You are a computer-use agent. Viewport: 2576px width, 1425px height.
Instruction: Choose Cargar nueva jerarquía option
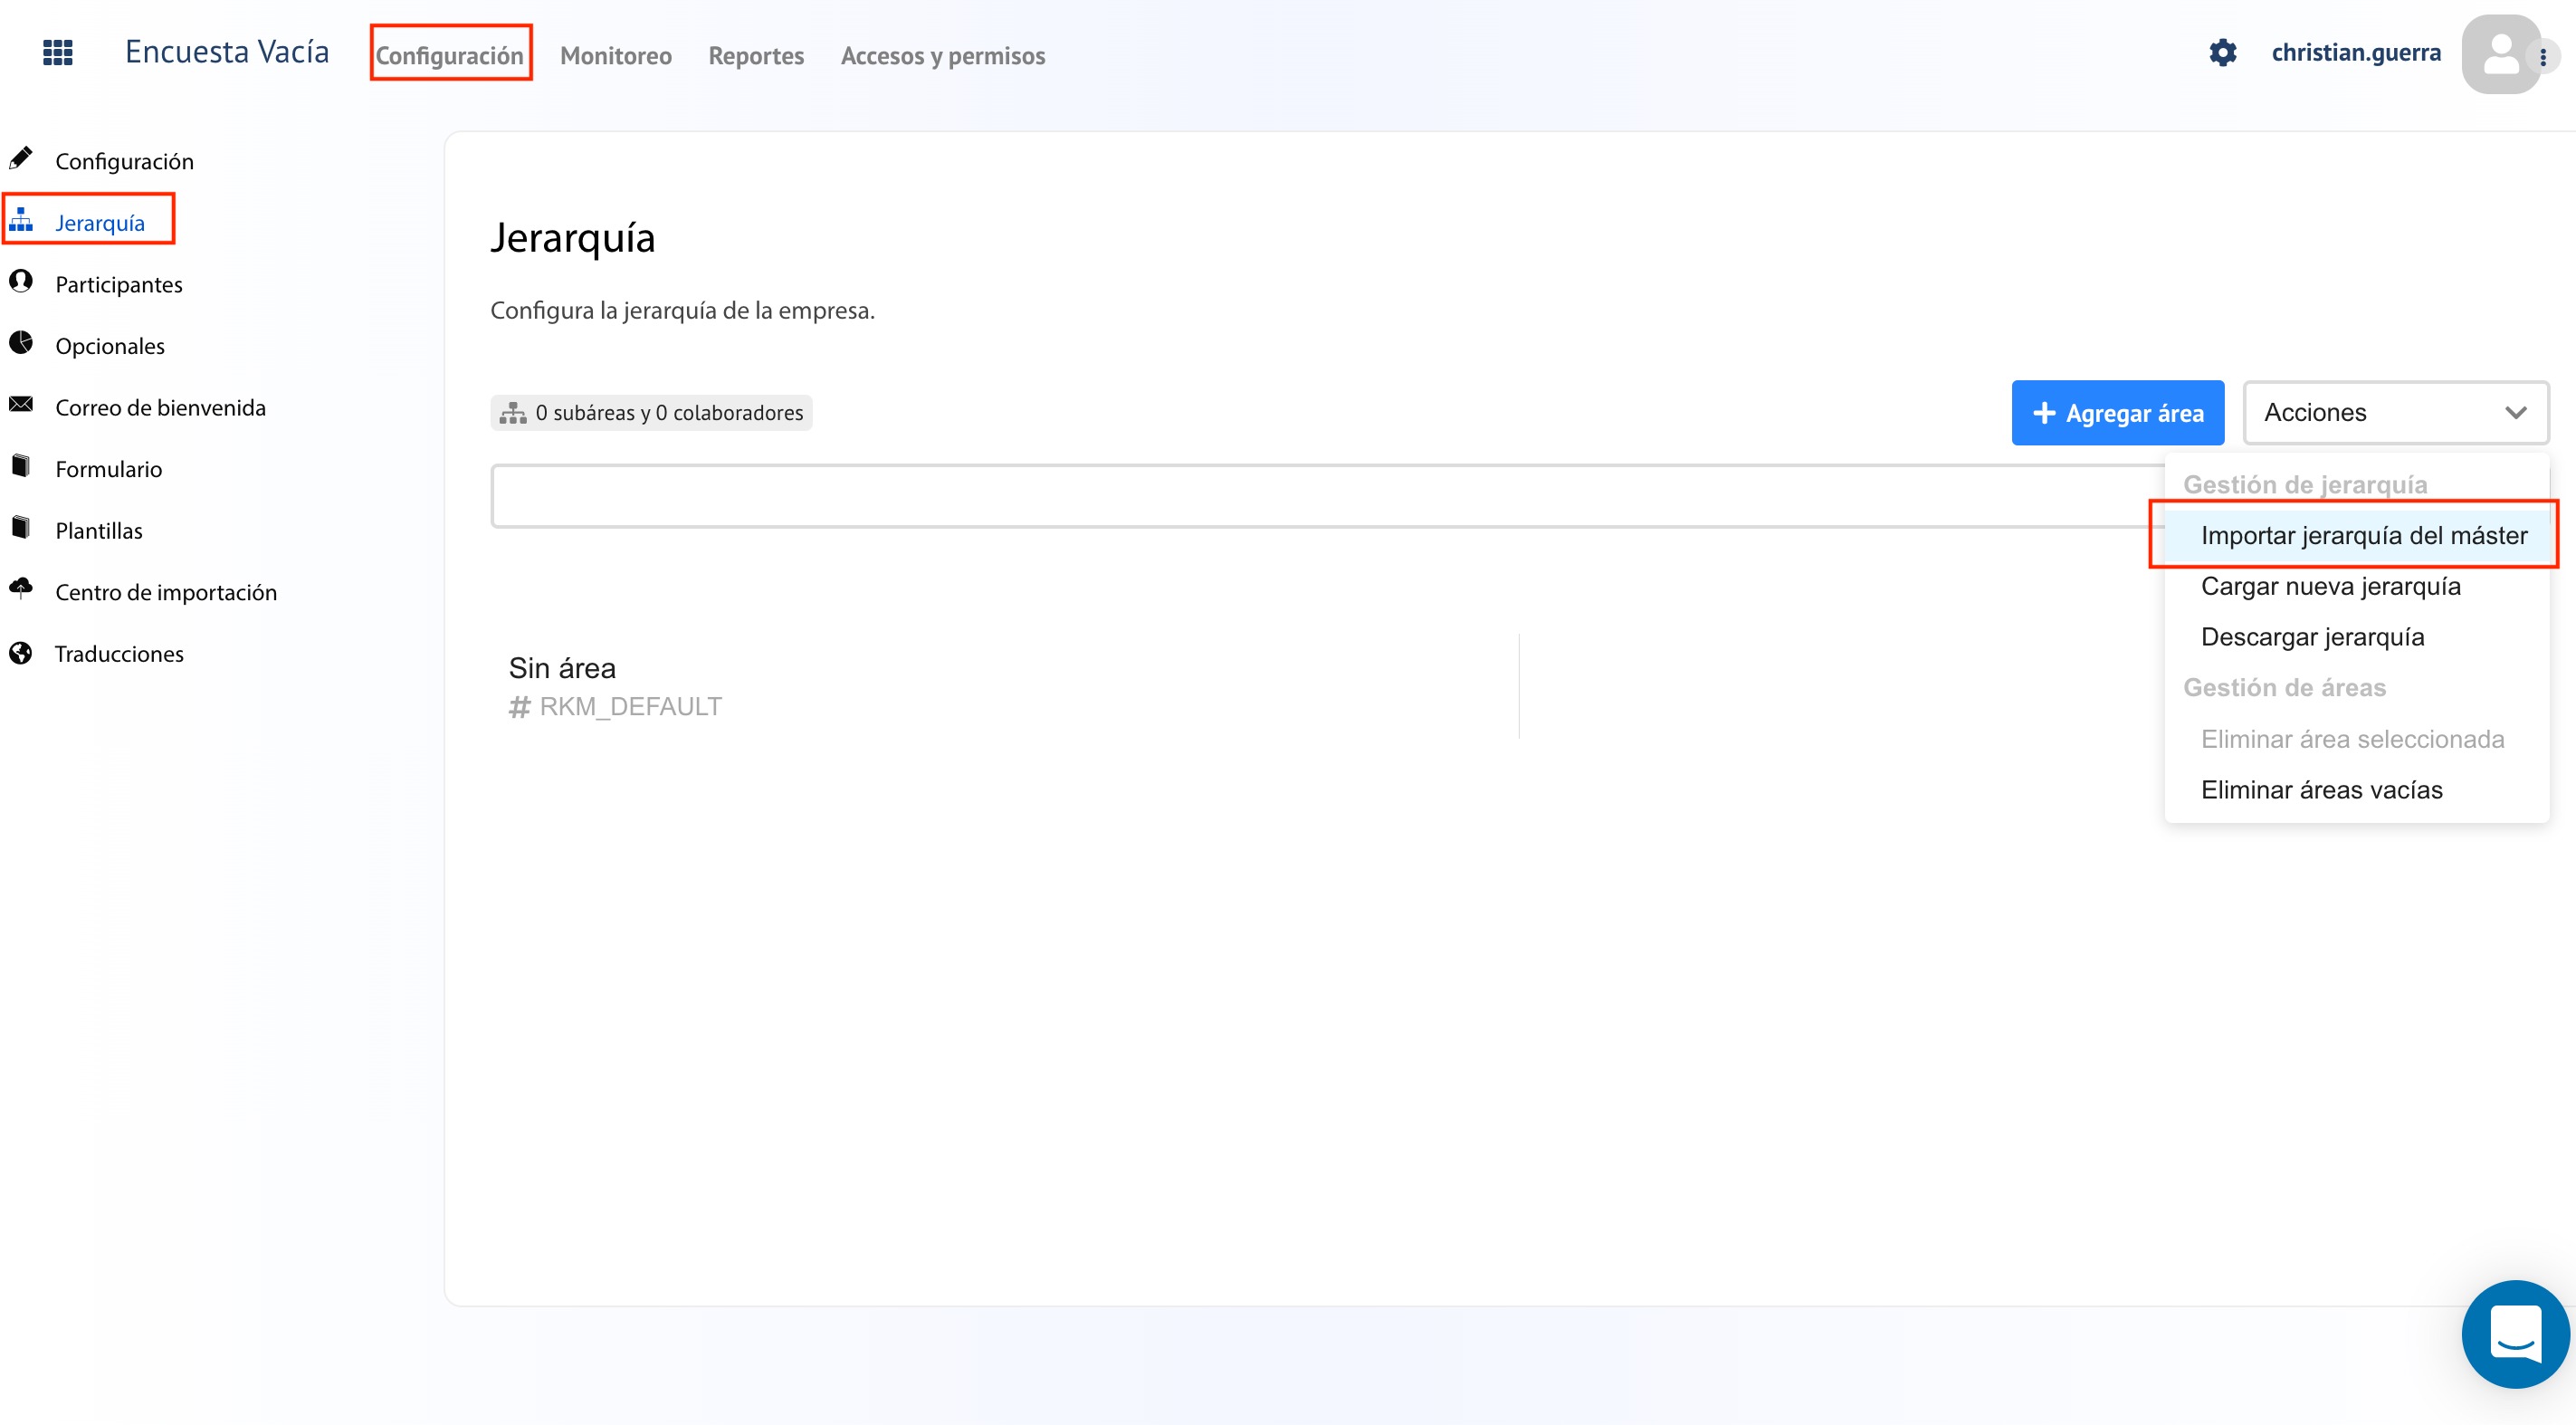click(2356, 586)
